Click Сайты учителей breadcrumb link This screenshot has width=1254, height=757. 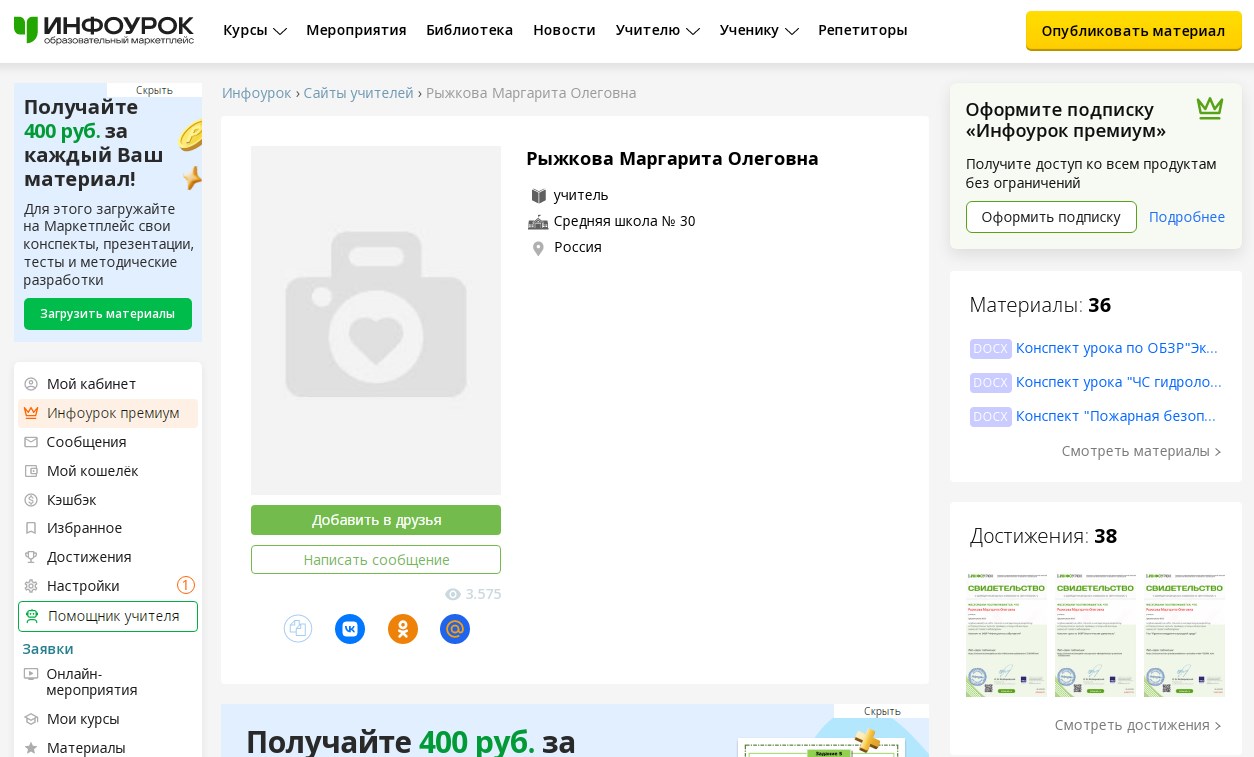(x=358, y=93)
